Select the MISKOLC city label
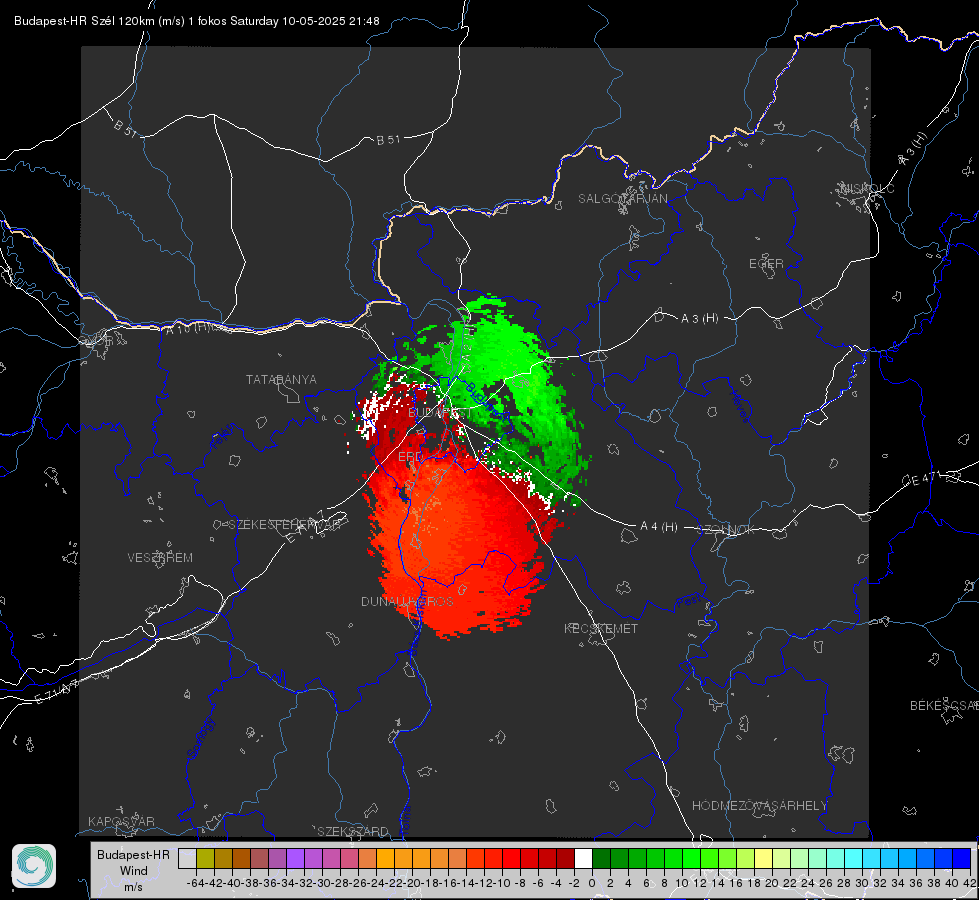Image resolution: width=979 pixels, height=900 pixels. tap(867, 188)
